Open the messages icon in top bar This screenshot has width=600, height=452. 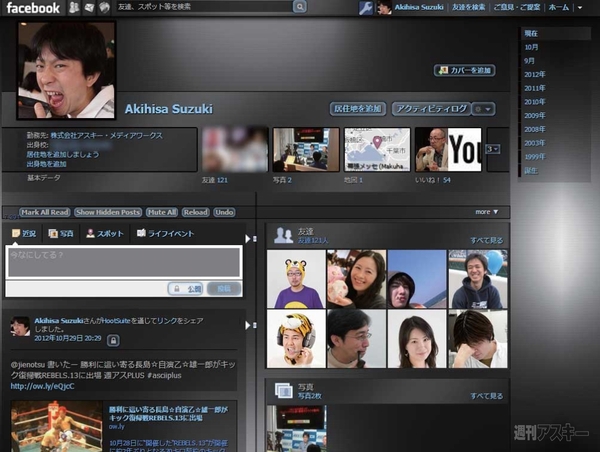coord(89,7)
